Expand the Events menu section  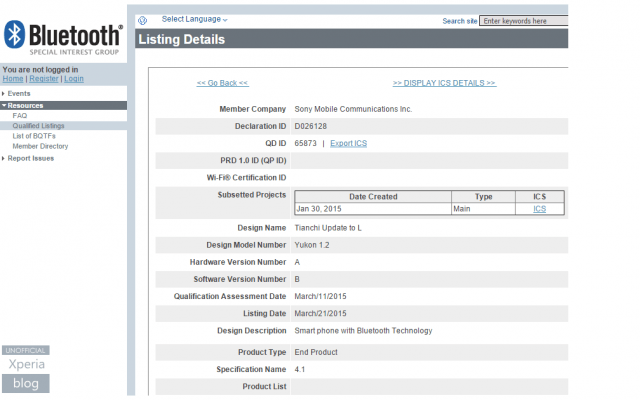16,93
